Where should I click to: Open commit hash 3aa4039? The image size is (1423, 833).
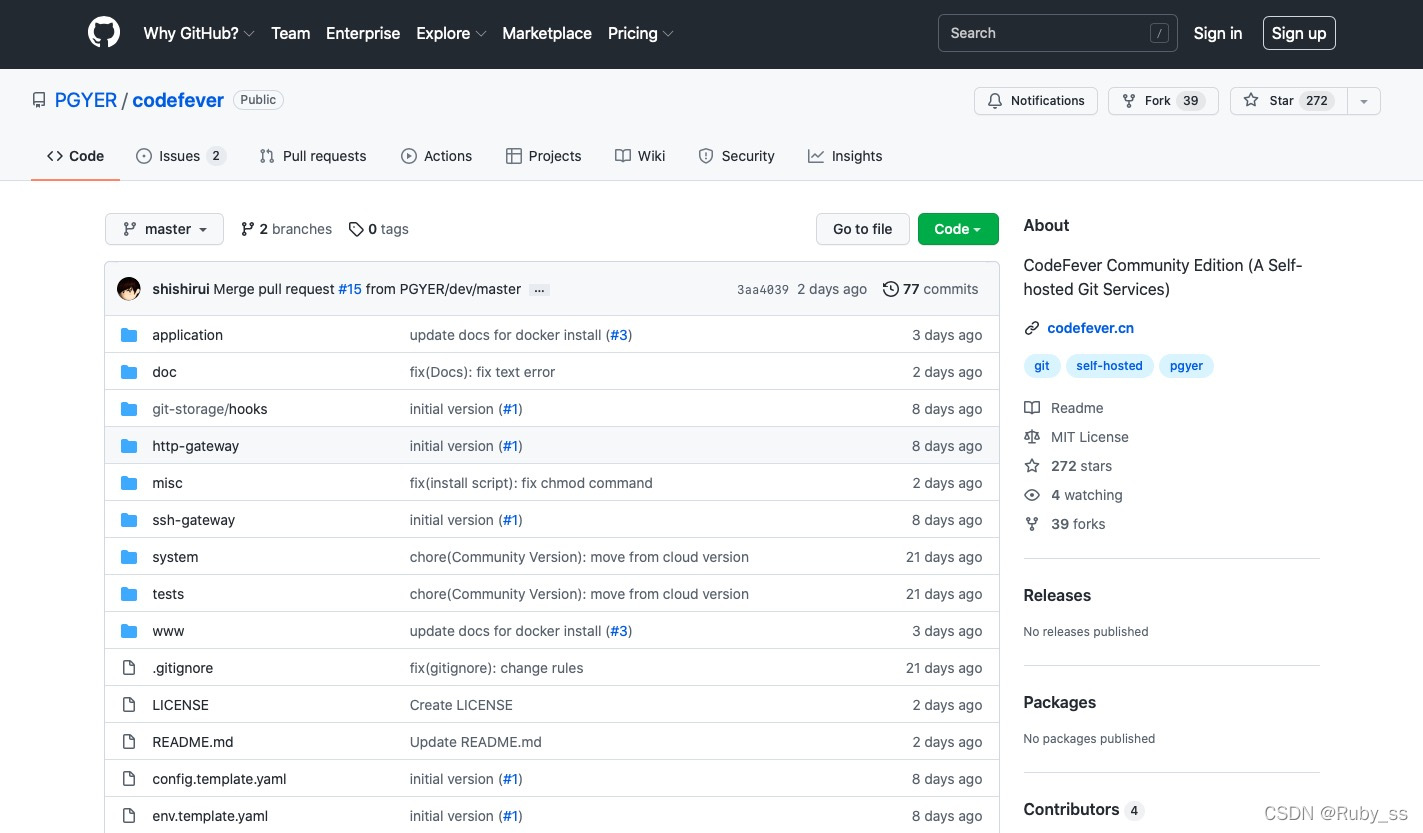[763, 290]
